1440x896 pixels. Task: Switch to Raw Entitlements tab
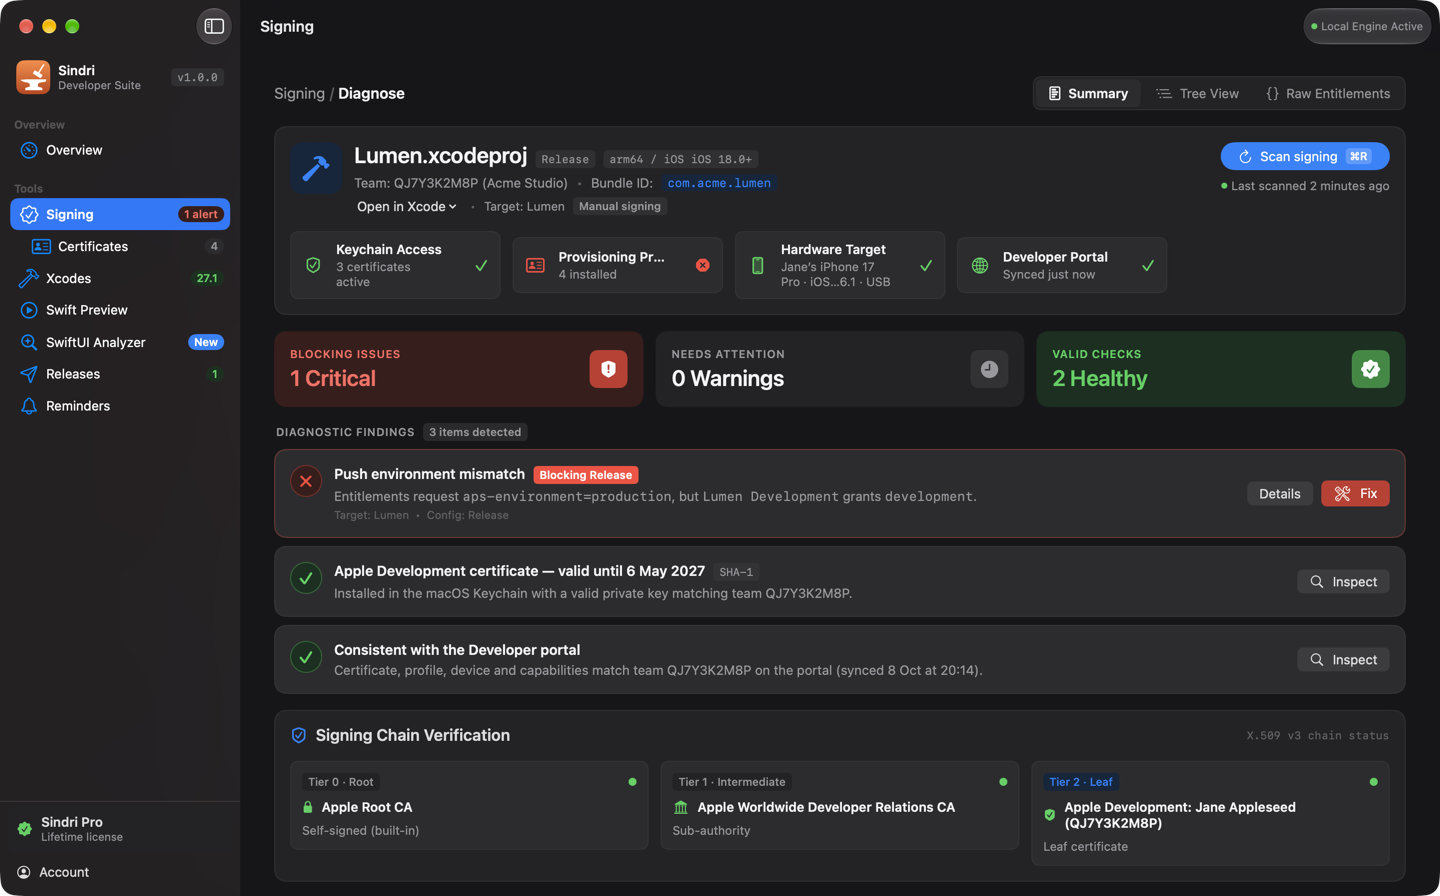(1328, 94)
